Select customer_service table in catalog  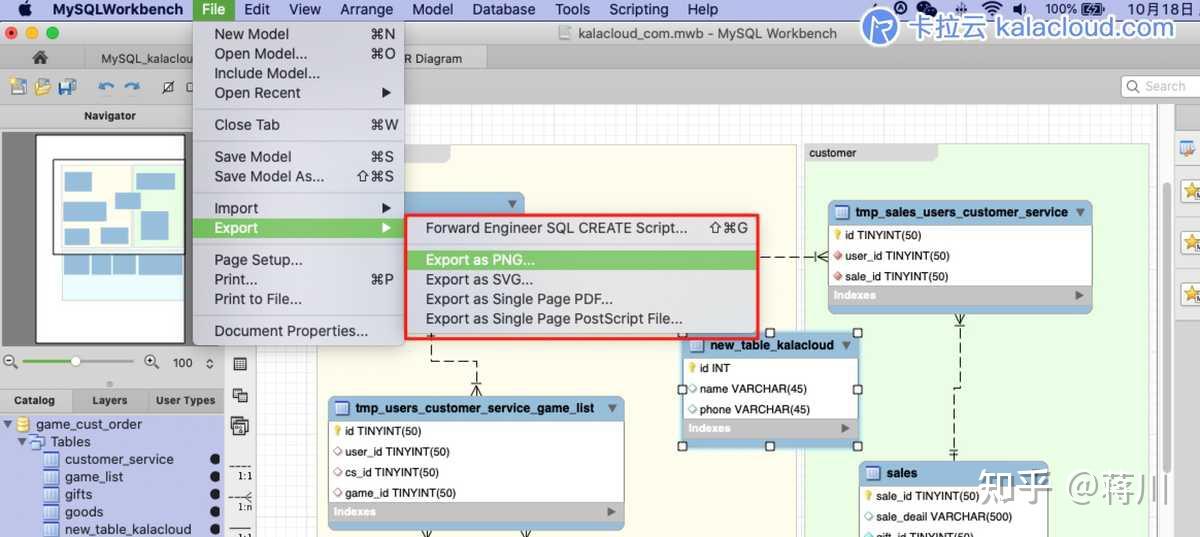[119, 460]
